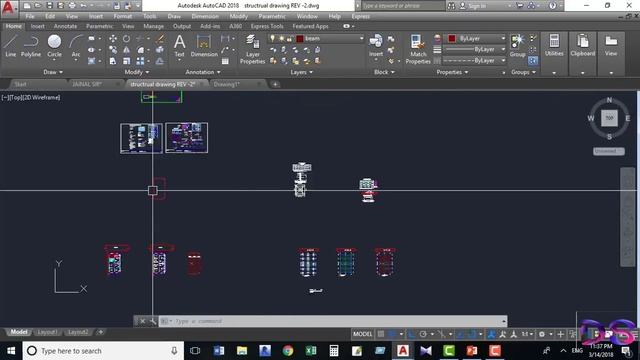The width and height of the screenshot is (640, 360).
Task: Click Match Properties tool
Action: (418, 49)
